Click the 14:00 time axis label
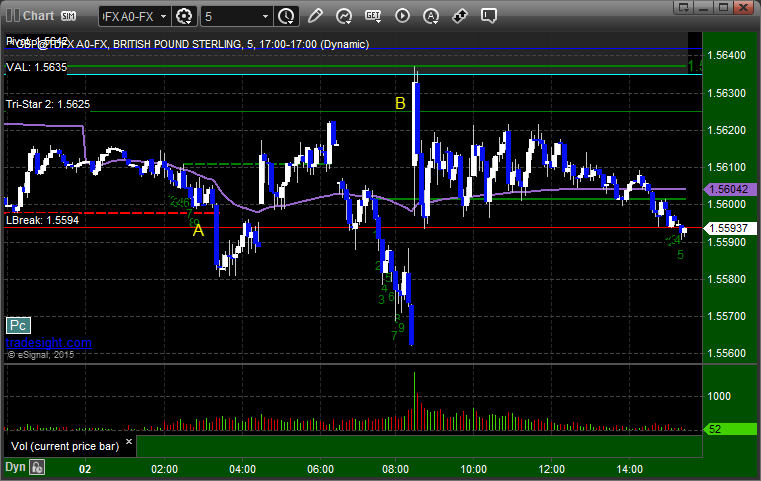761x481 pixels. coord(629,469)
